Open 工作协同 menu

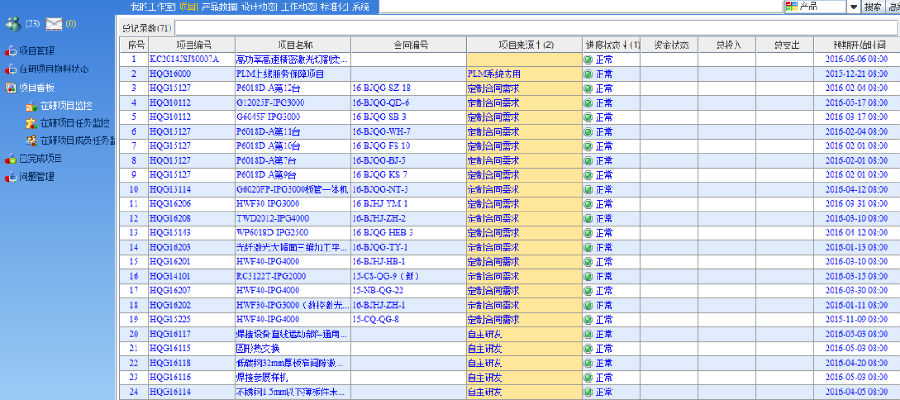pos(297,7)
